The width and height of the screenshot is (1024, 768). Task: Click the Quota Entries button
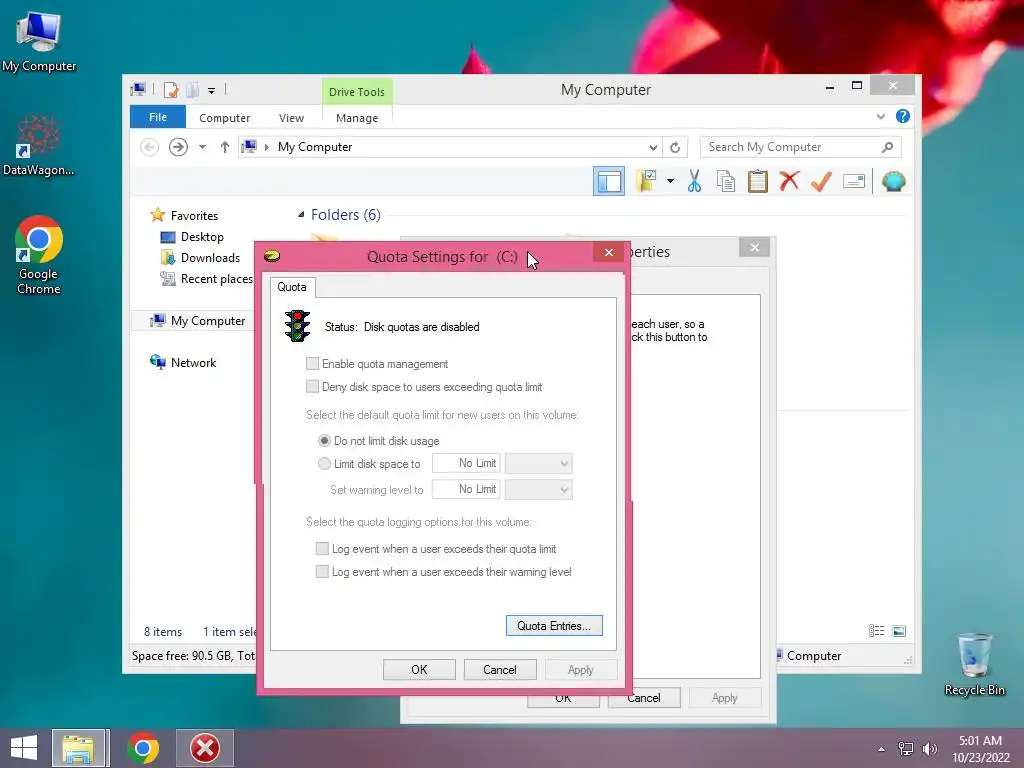point(554,626)
